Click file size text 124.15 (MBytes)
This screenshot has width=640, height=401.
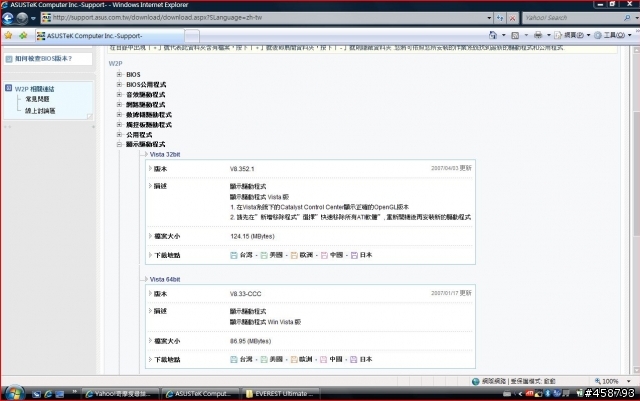click(252, 236)
